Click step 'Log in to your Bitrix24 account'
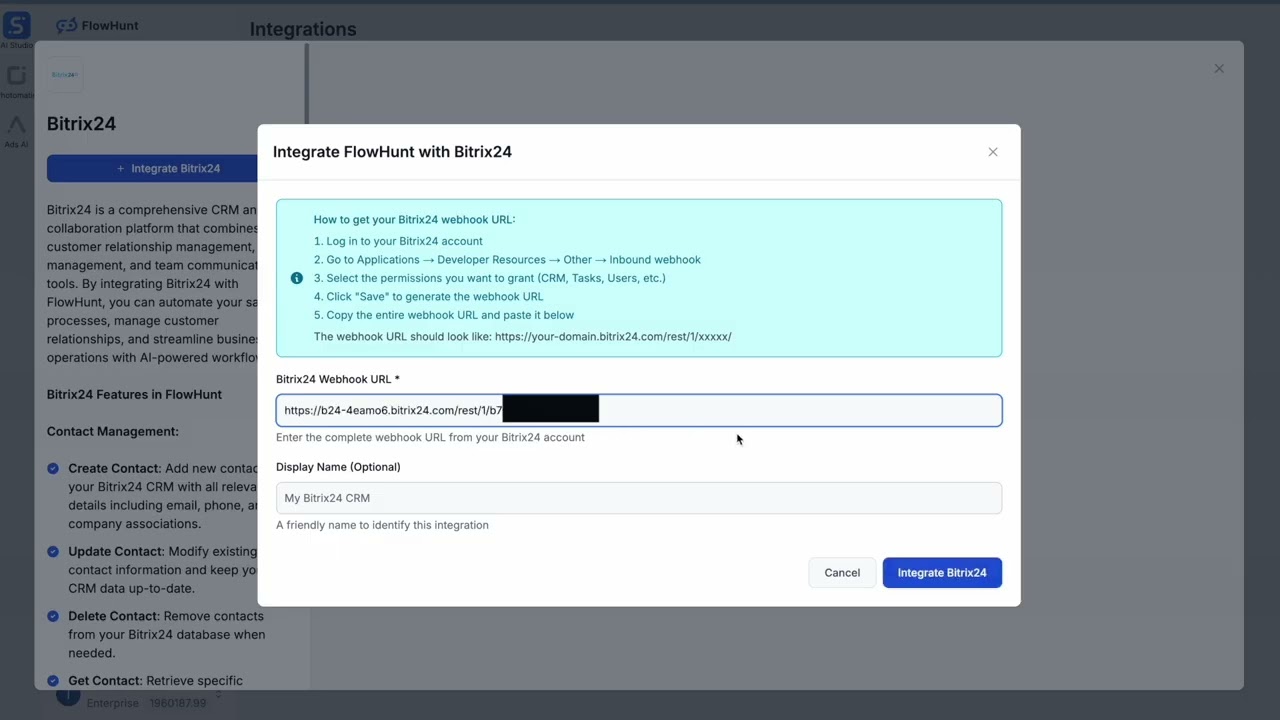 398,241
